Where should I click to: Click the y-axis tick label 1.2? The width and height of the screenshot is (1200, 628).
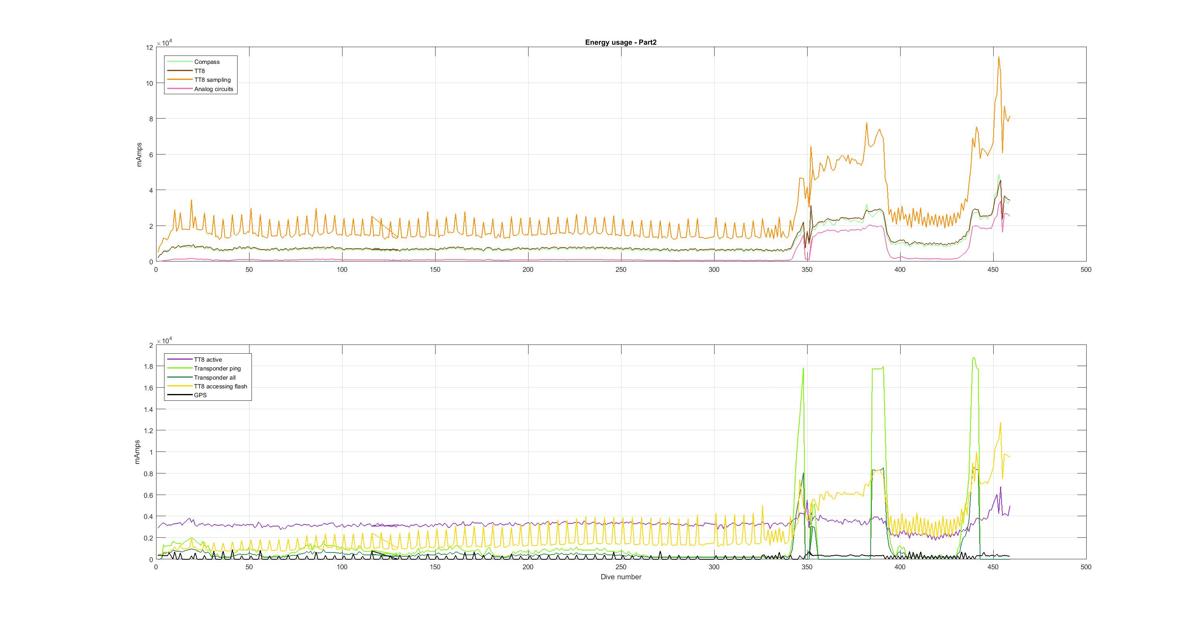click(x=148, y=431)
